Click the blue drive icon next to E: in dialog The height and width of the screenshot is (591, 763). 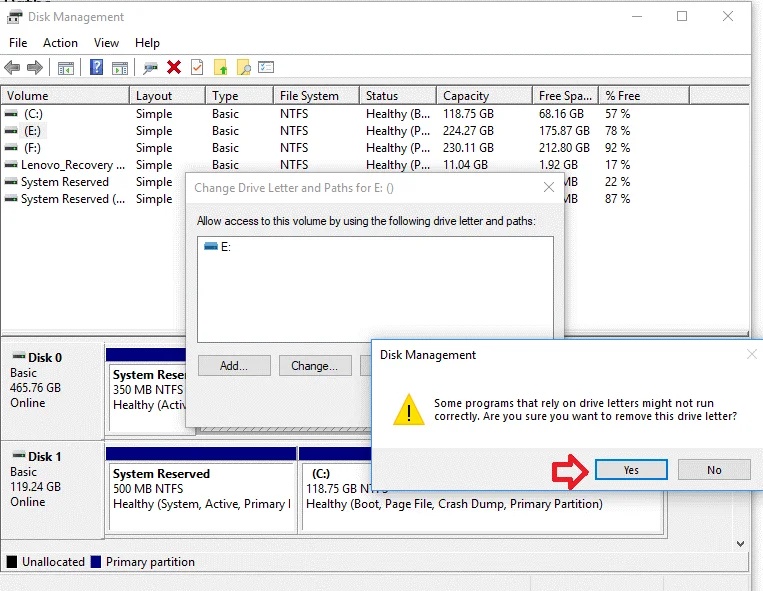click(211, 246)
